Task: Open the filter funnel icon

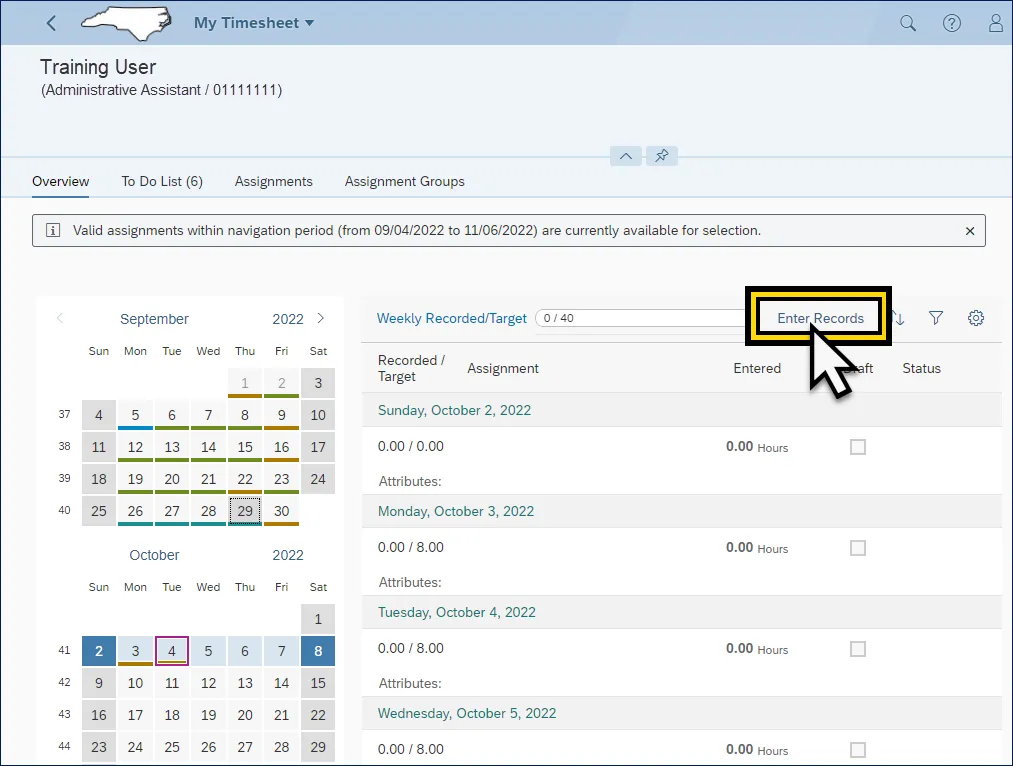Action: tap(936, 318)
